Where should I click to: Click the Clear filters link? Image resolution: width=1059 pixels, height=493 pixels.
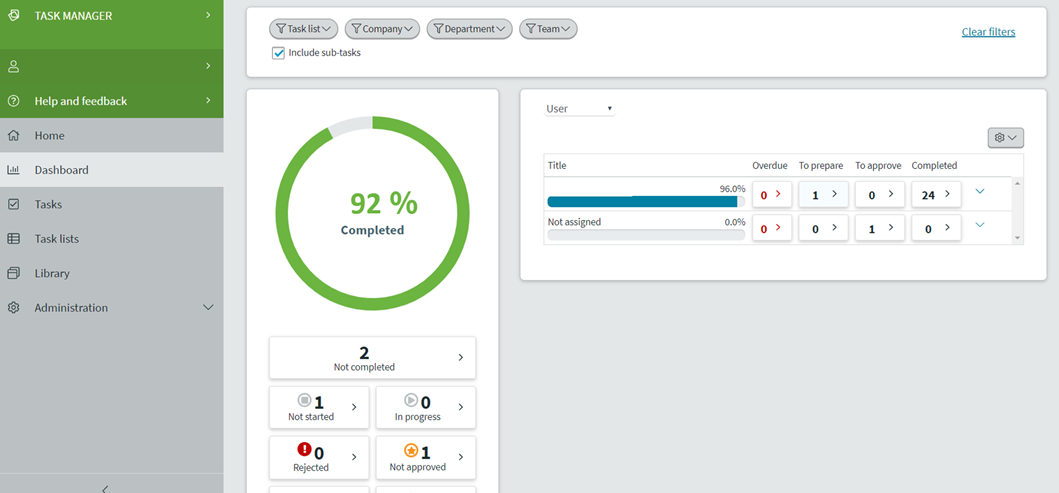[988, 32]
